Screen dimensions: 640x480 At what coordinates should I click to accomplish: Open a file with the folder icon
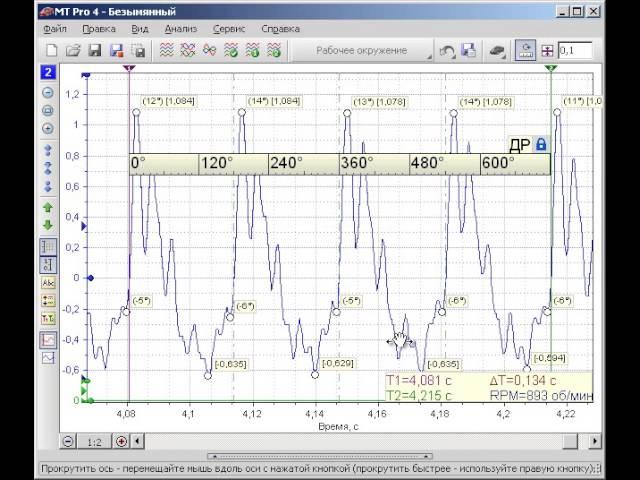tap(73, 51)
